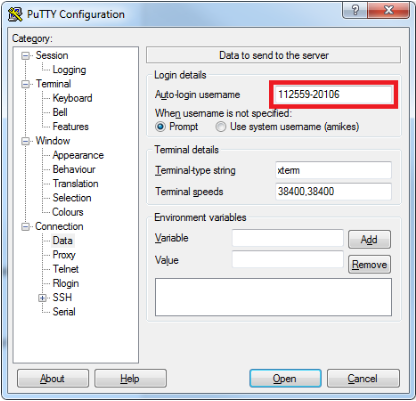Select Features in the category tree
The image size is (416, 401).
point(71,127)
